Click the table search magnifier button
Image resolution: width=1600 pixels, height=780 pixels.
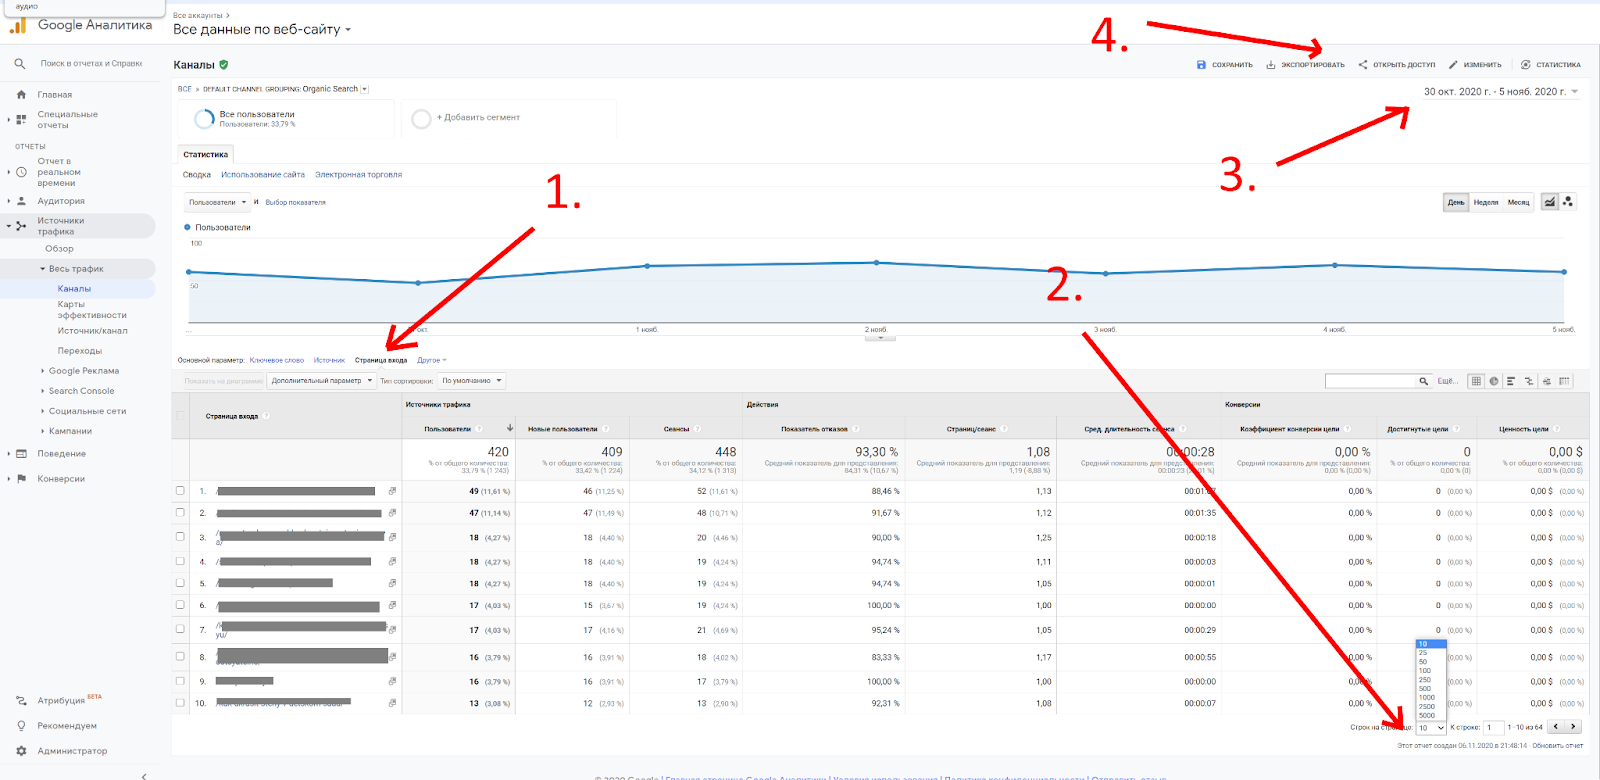(1424, 381)
